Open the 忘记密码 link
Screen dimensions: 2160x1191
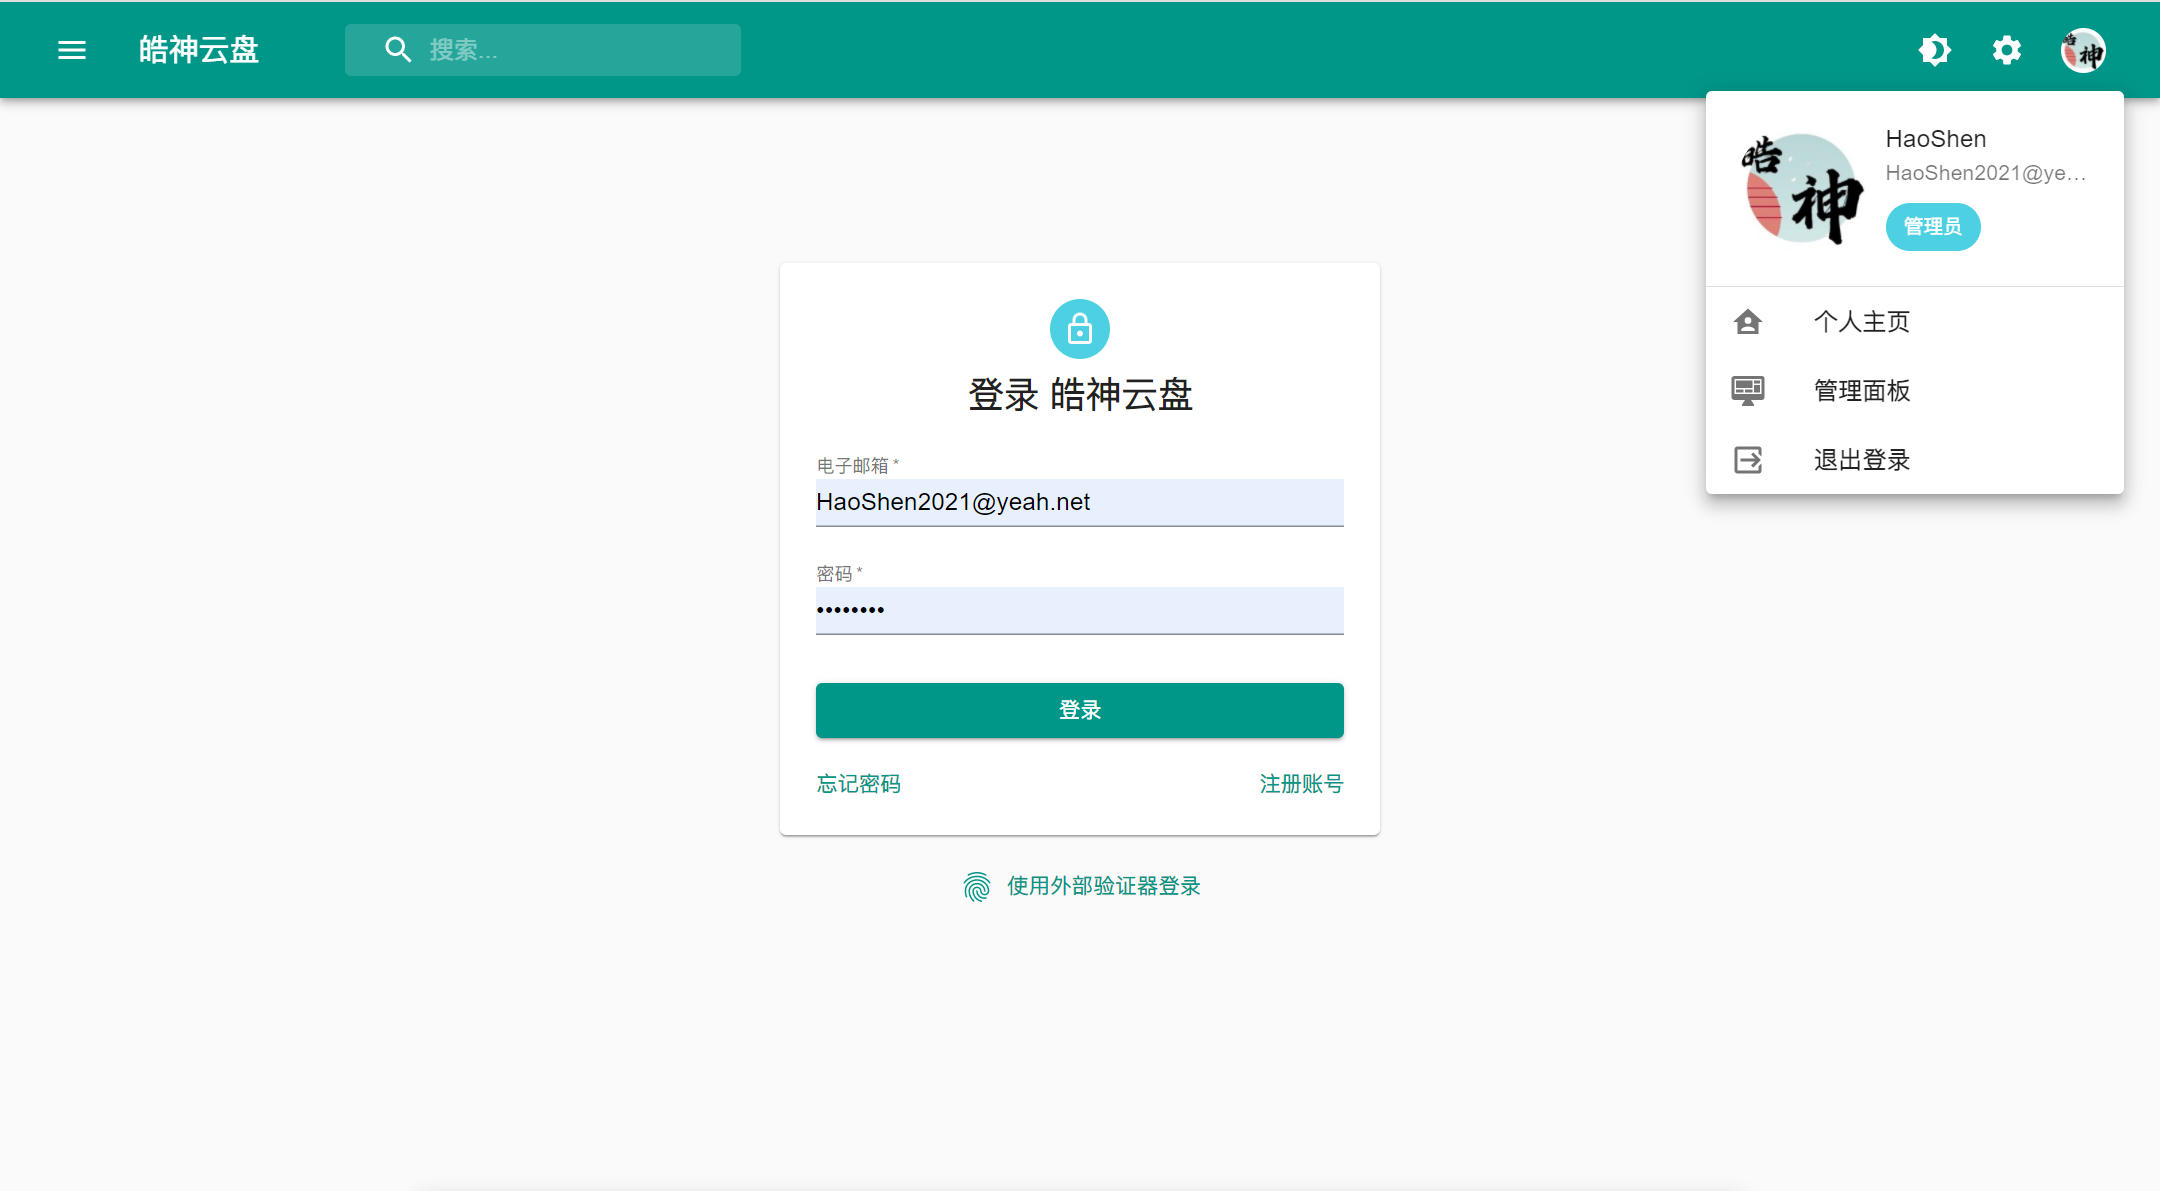coord(858,784)
